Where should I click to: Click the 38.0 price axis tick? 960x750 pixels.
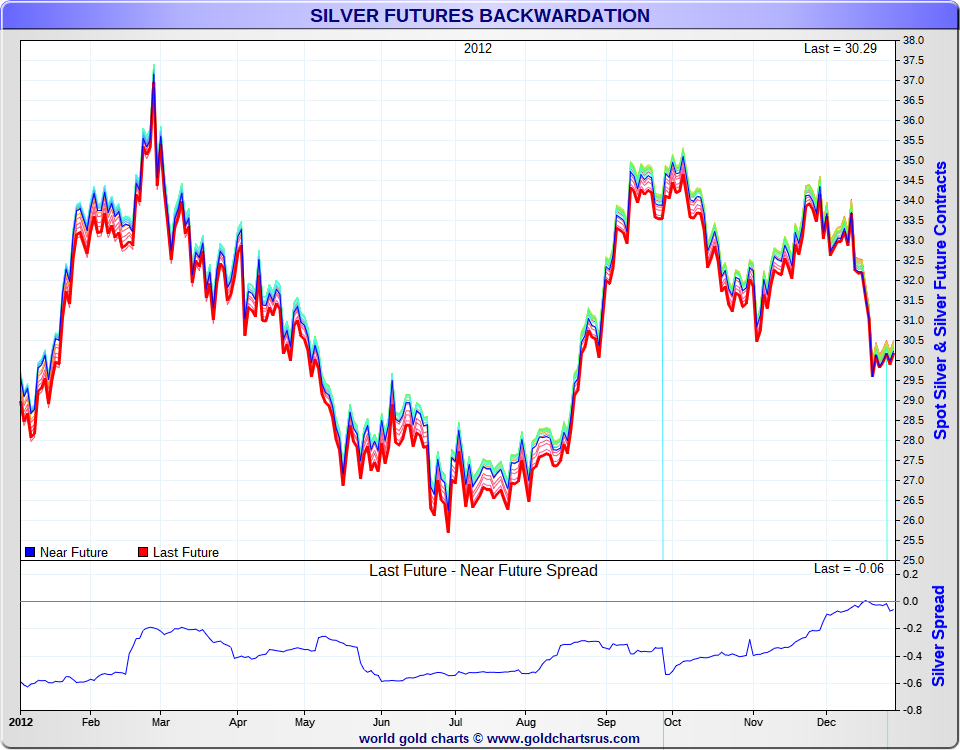[x=913, y=40]
